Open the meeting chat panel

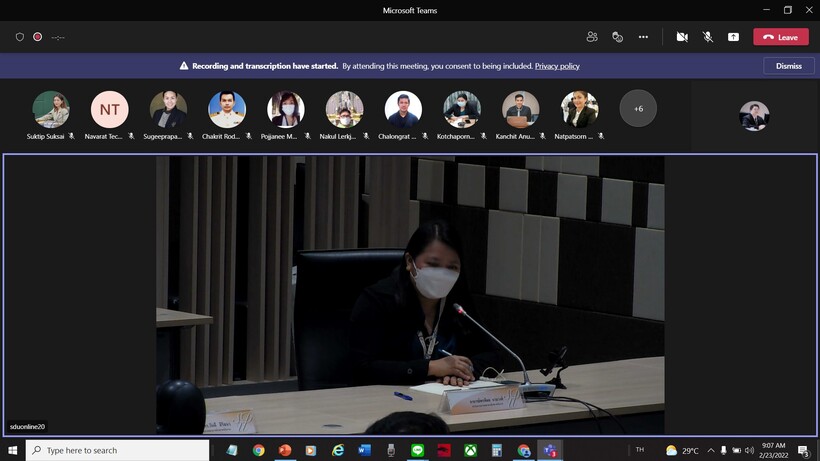tap(617, 37)
